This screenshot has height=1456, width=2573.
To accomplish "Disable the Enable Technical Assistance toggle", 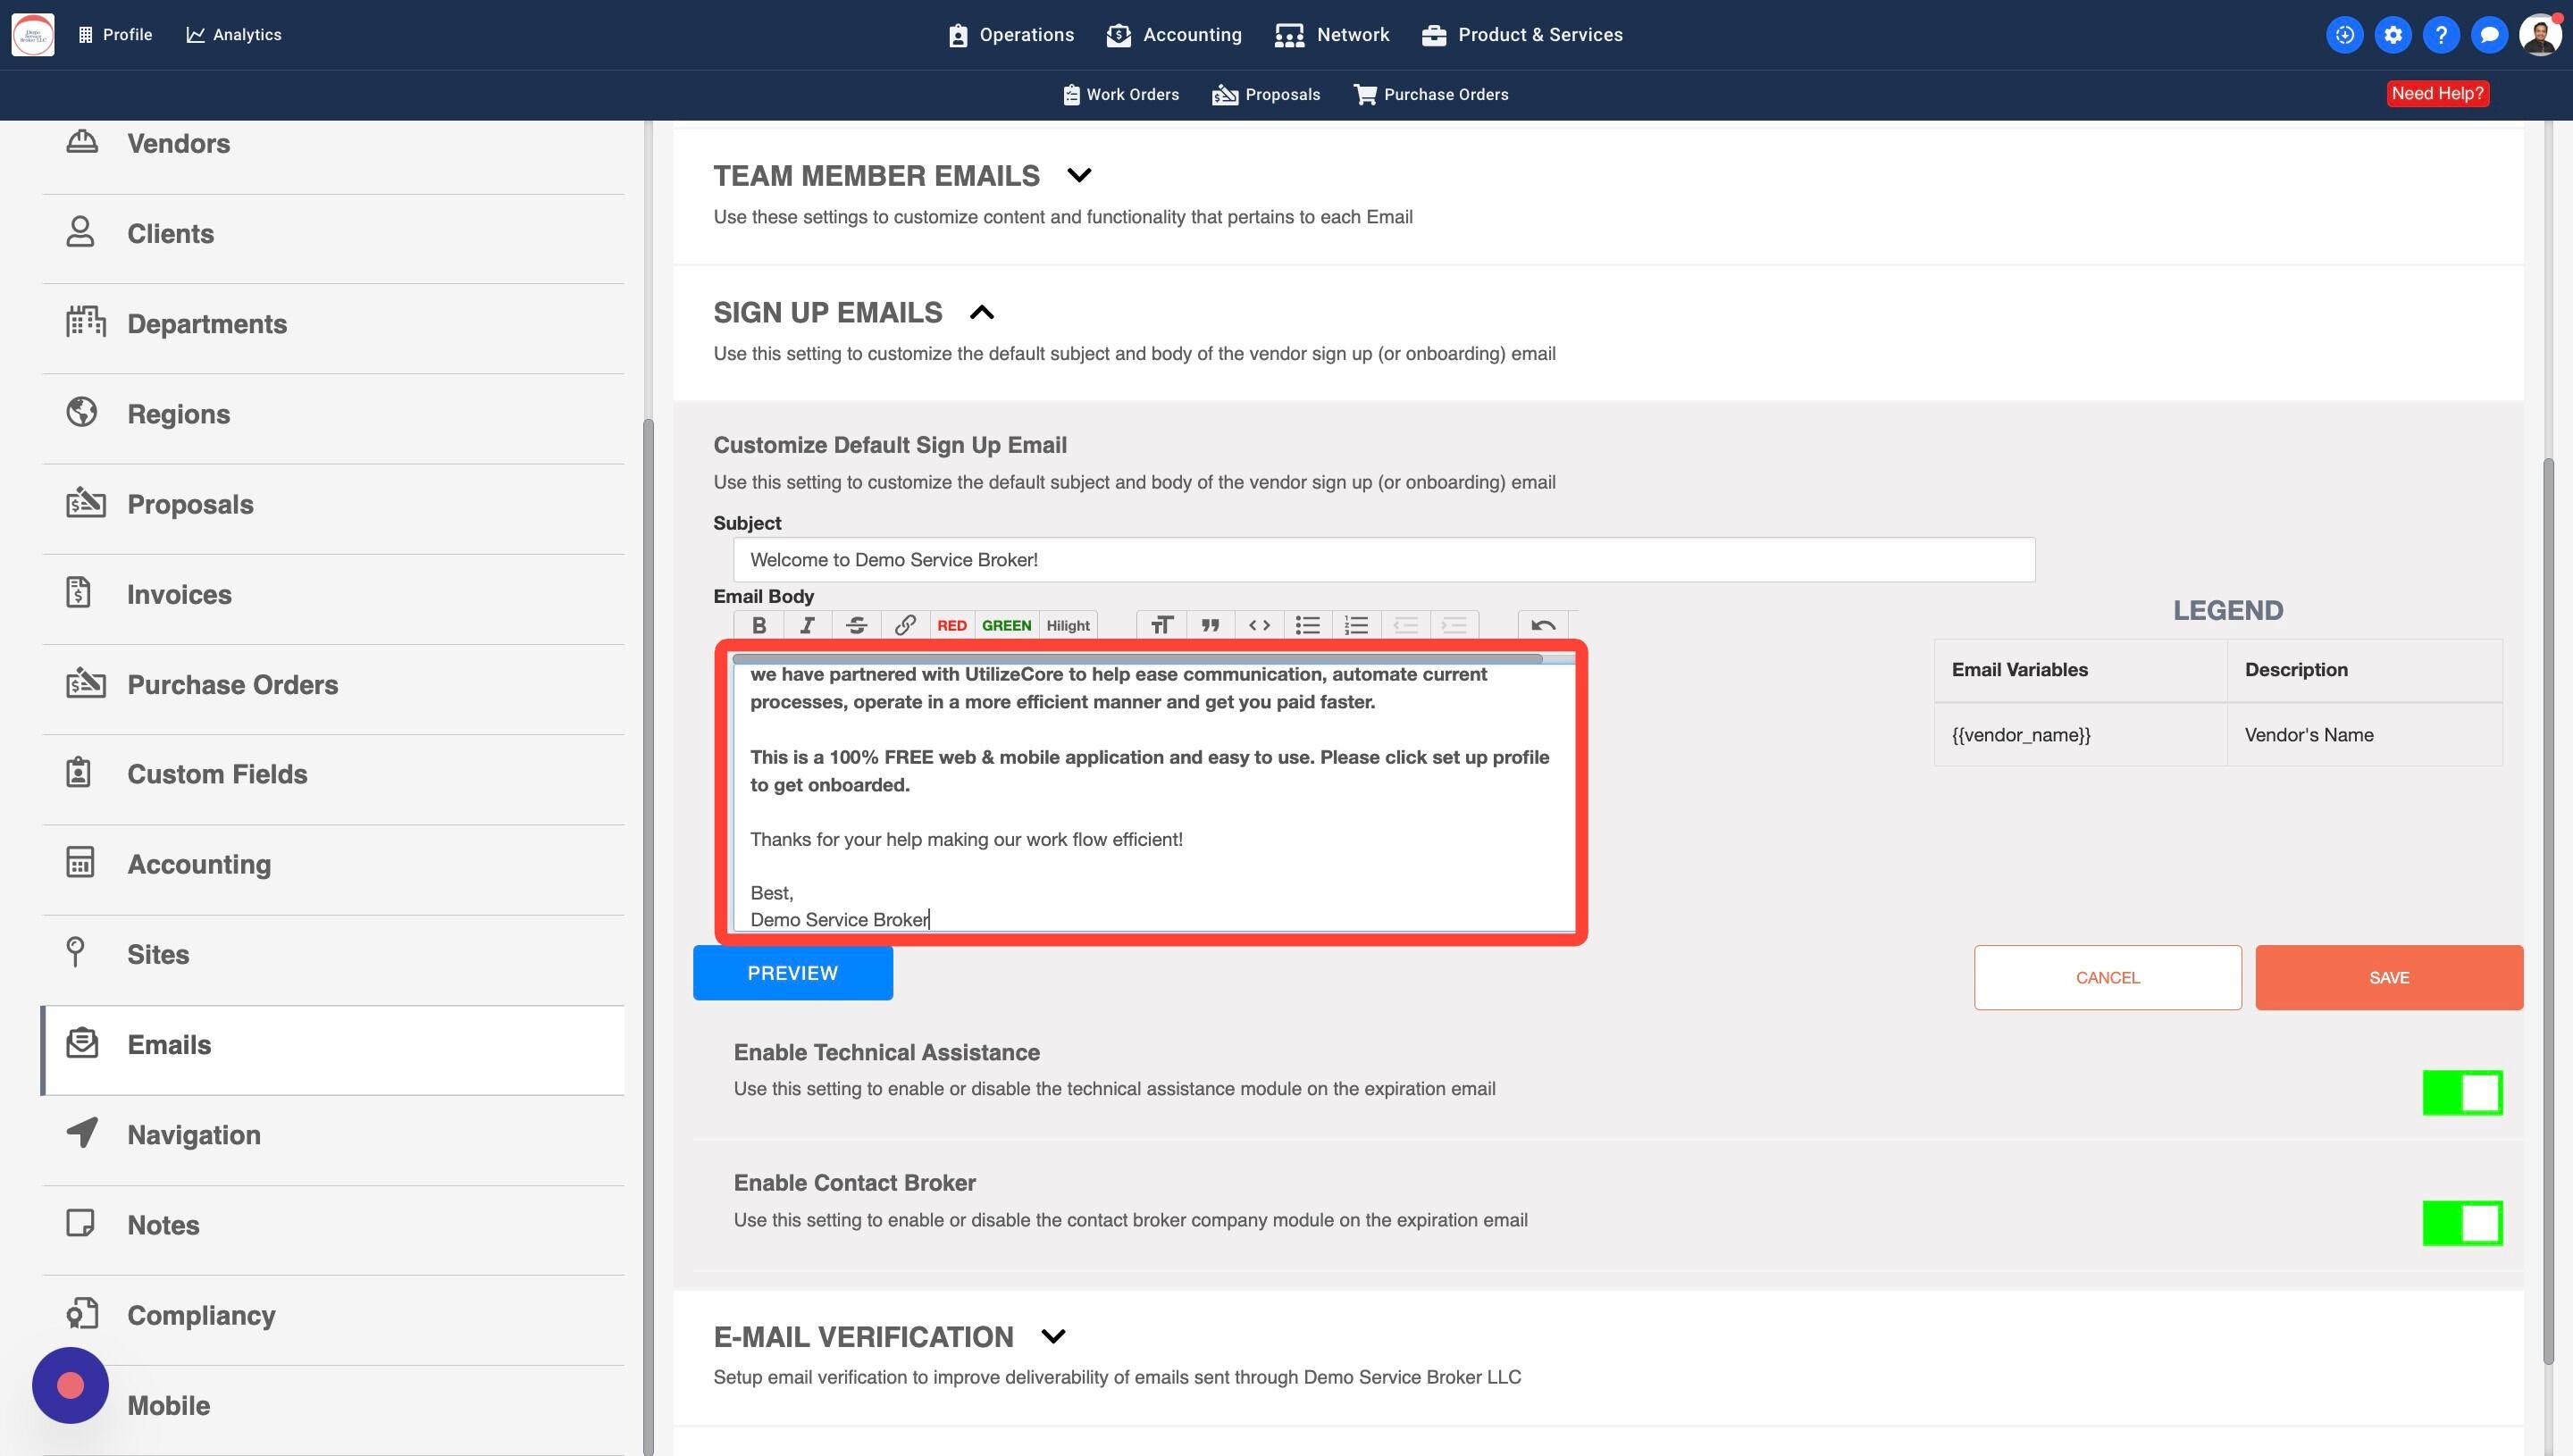I will point(2461,1092).
